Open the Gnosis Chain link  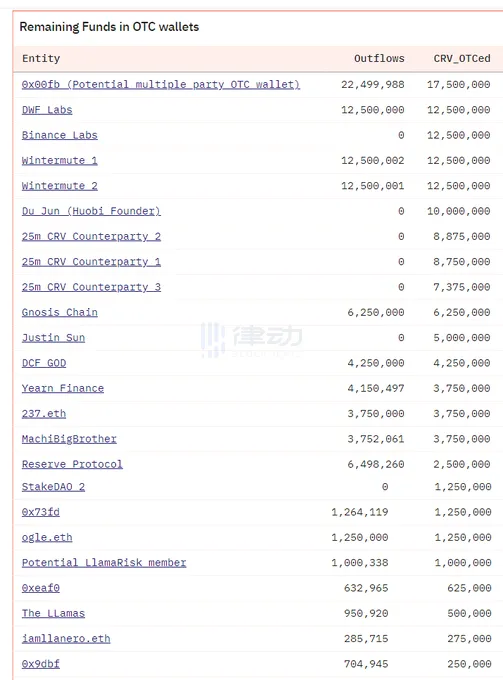coord(59,312)
